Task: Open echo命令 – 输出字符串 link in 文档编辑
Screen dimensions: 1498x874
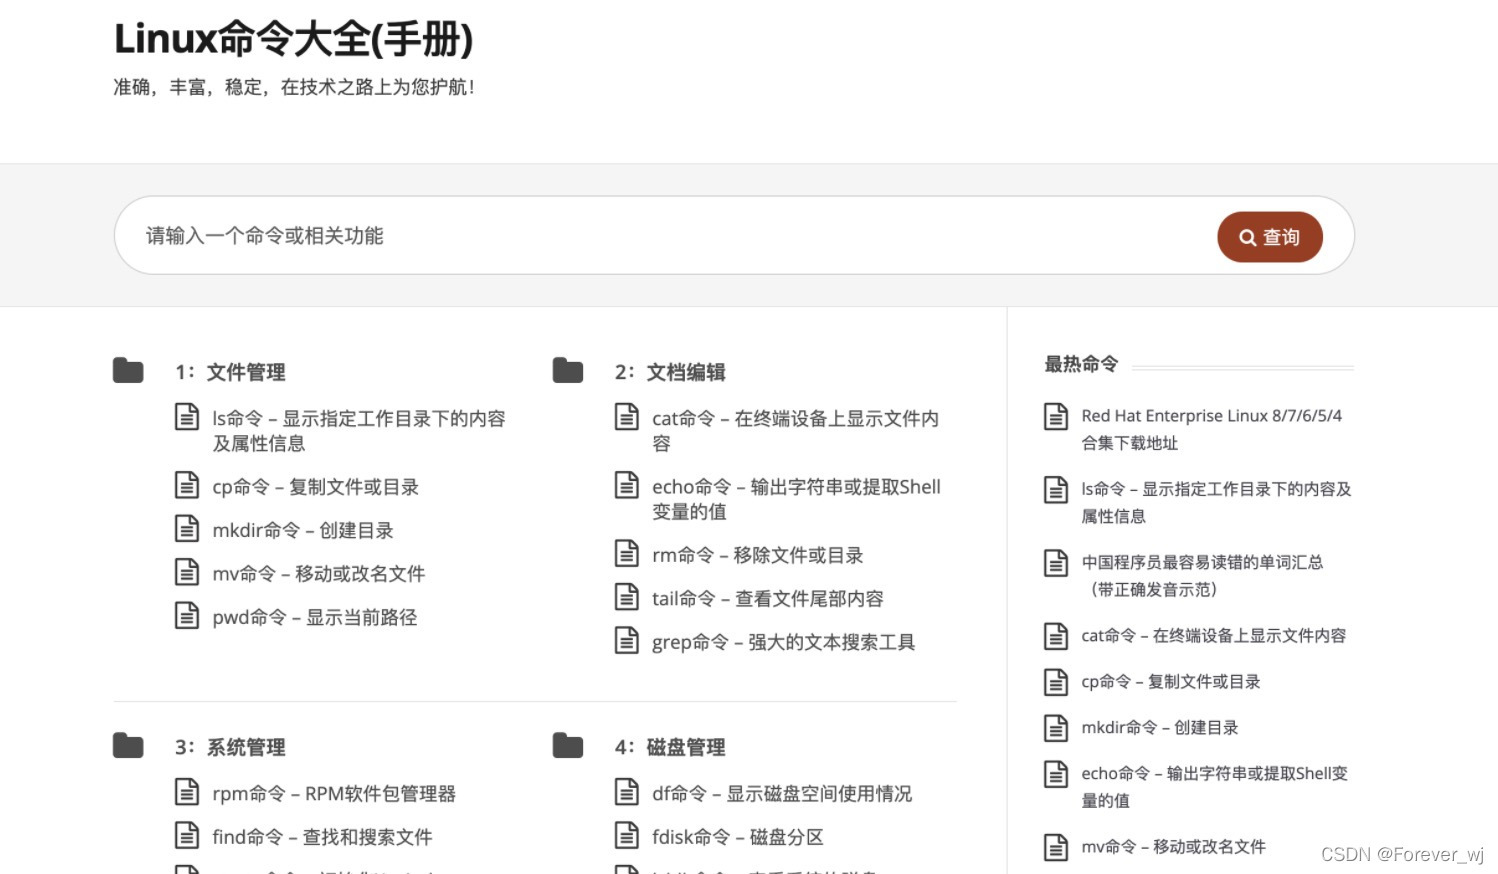Action: pyautogui.click(x=797, y=499)
